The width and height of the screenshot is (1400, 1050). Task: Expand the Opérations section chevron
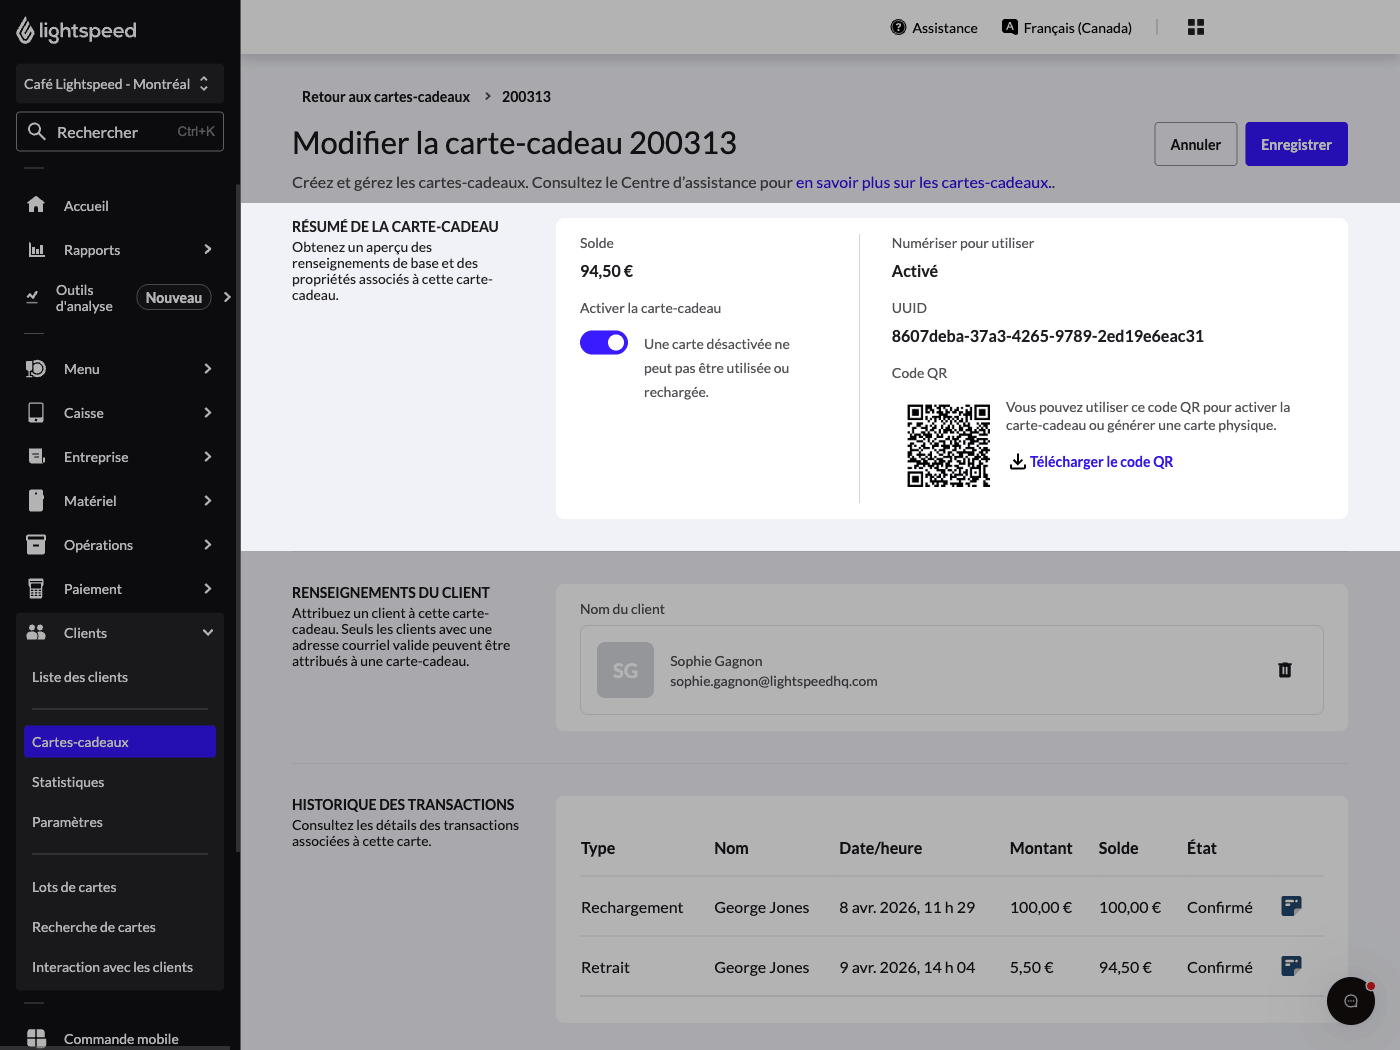point(208,544)
